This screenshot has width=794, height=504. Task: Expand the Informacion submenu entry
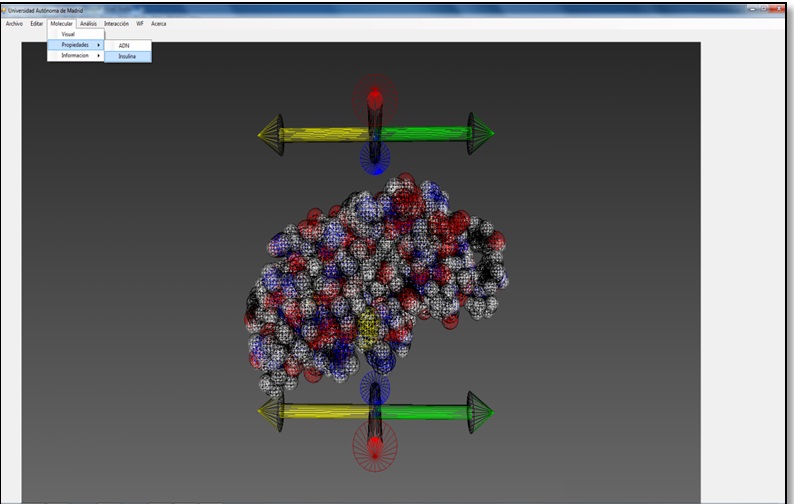[76, 56]
